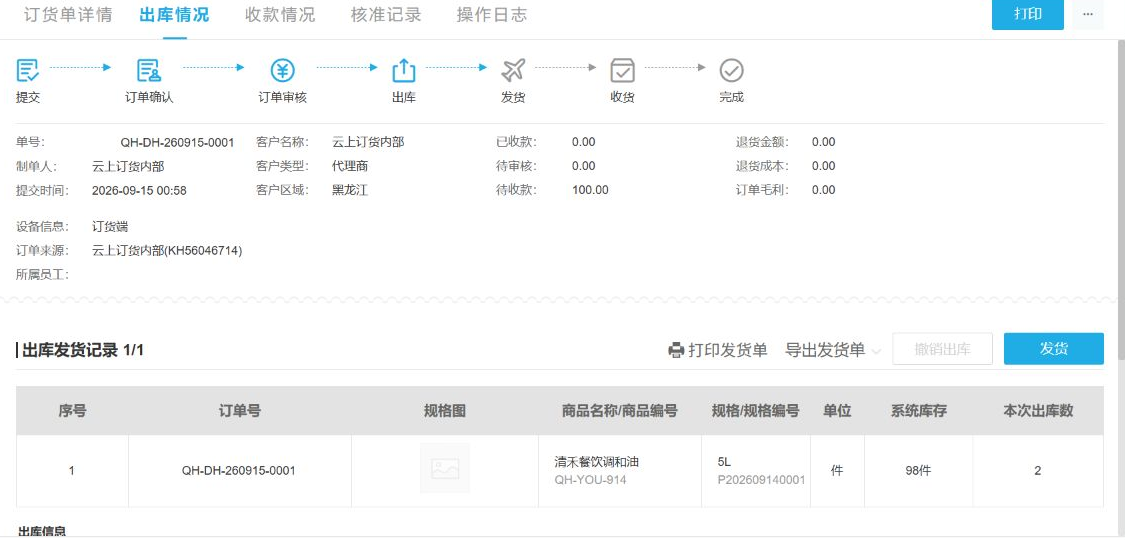
Task: Switch to the 订货单详情 tab
Action: pos(68,15)
